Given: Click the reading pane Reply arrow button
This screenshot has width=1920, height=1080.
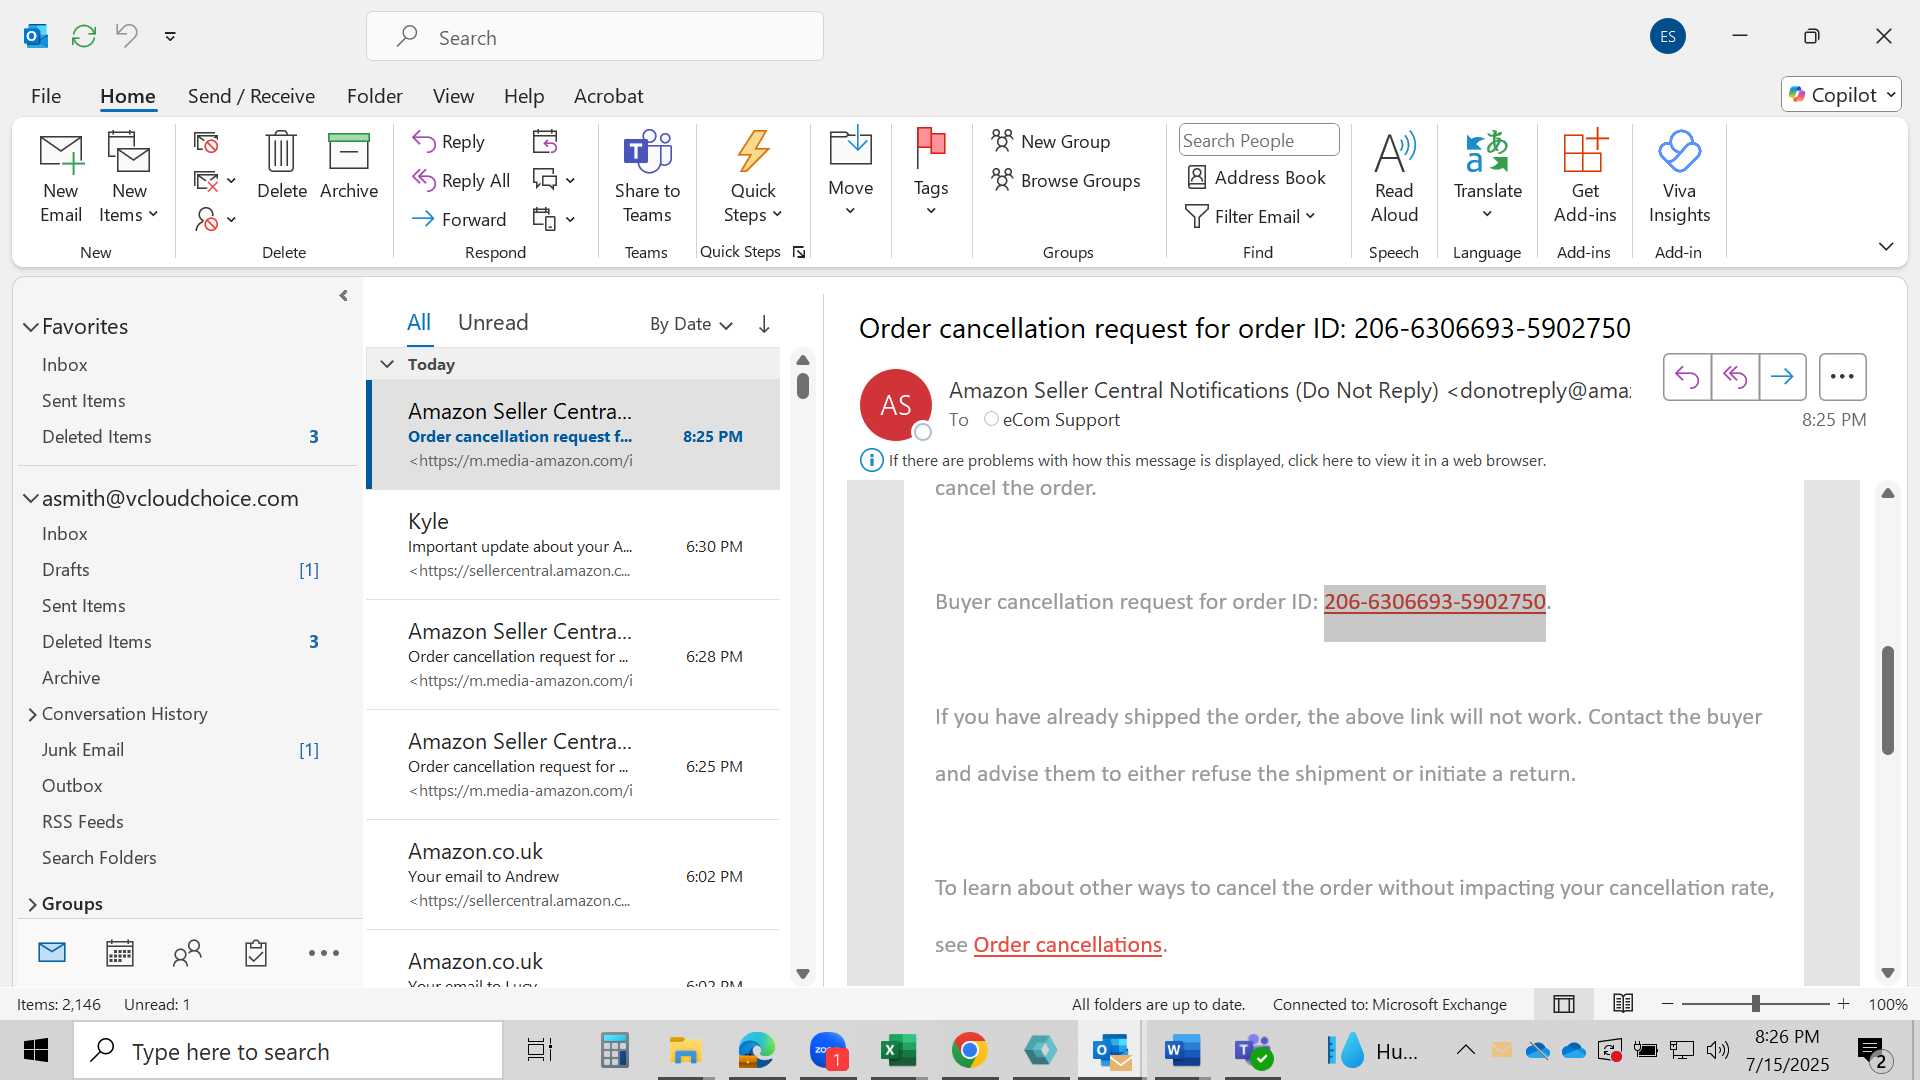Looking at the screenshot, I should [1687, 377].
